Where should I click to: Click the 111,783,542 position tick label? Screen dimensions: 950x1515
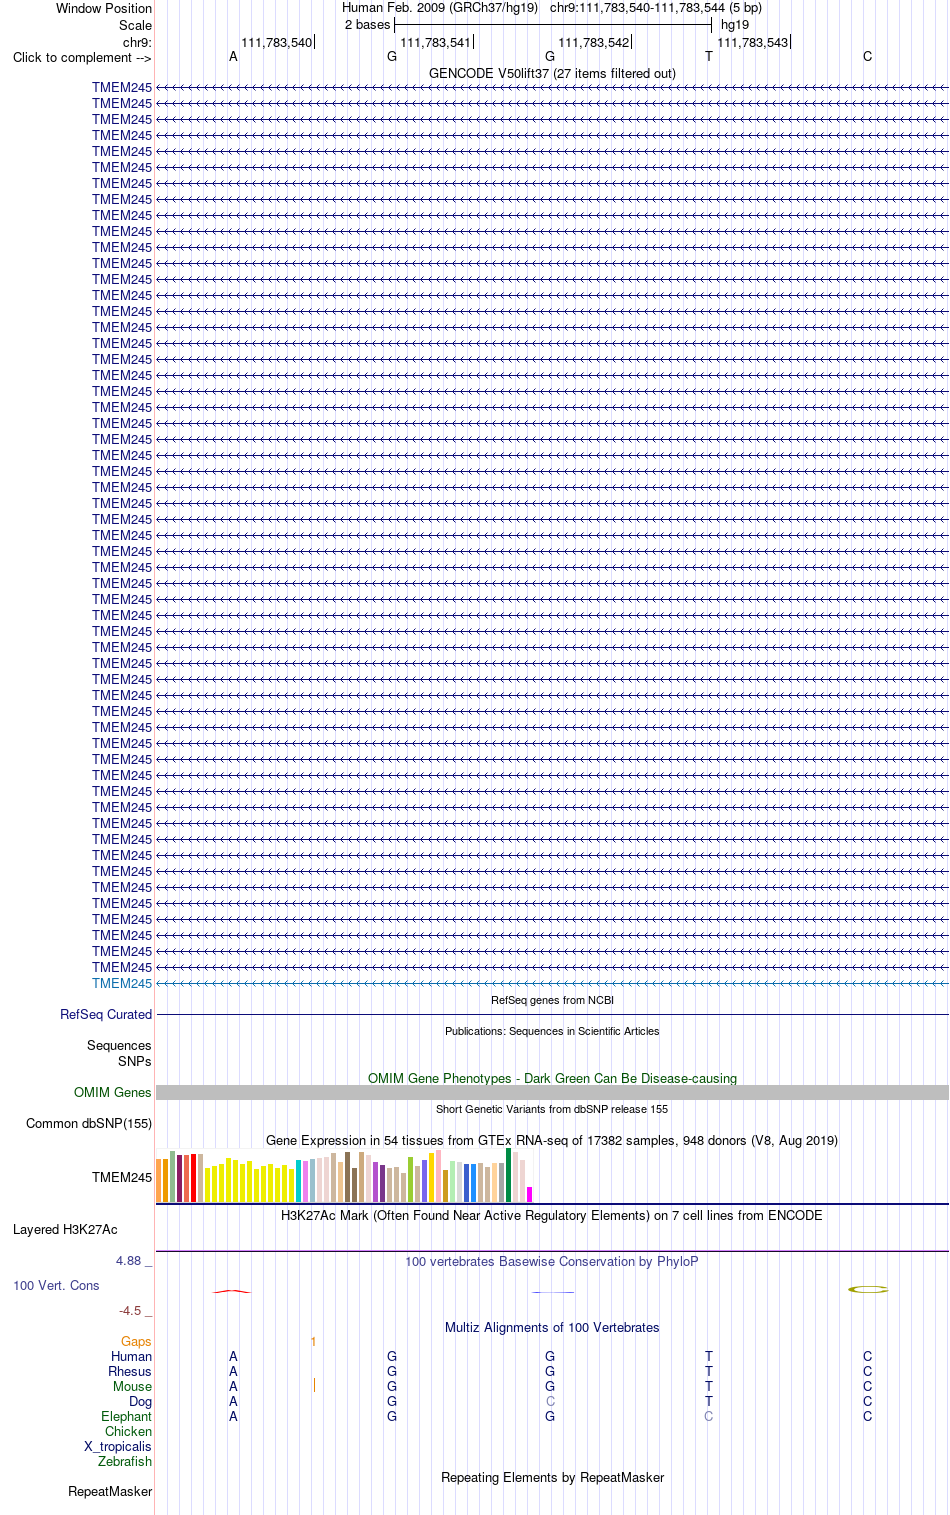pos(594,42)
